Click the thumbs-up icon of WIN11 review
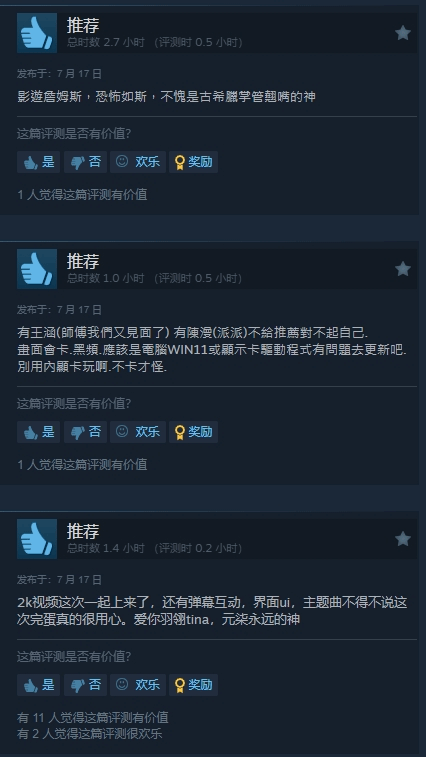 coord(37,269)
